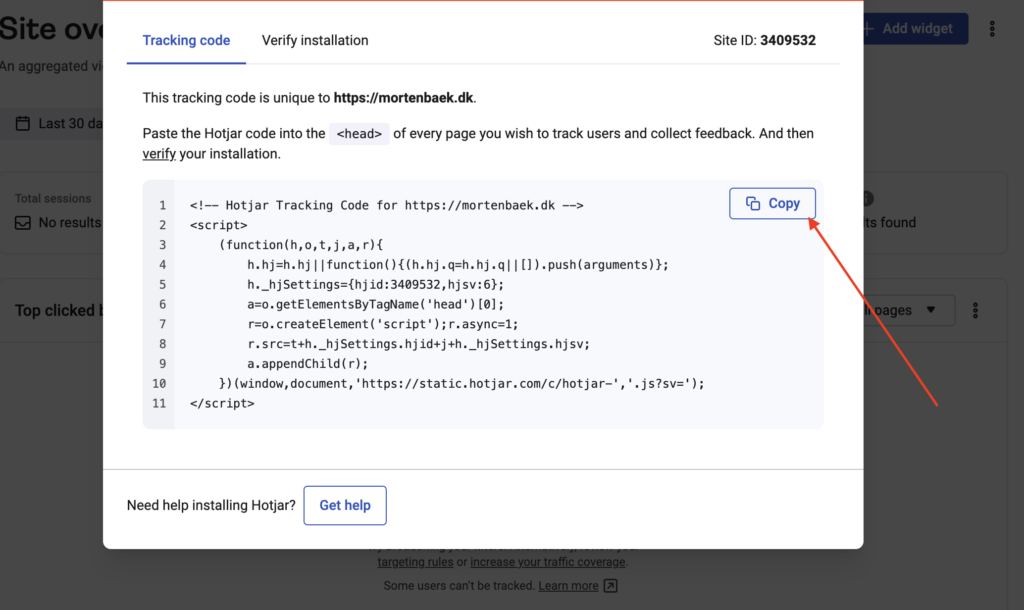Click the plus icon on Add widget

tap(868, 29)
